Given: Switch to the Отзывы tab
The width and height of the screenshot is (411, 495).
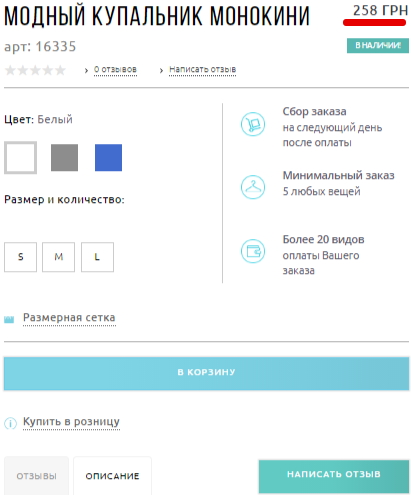Looking at the screenshot, I should [36, 476].
